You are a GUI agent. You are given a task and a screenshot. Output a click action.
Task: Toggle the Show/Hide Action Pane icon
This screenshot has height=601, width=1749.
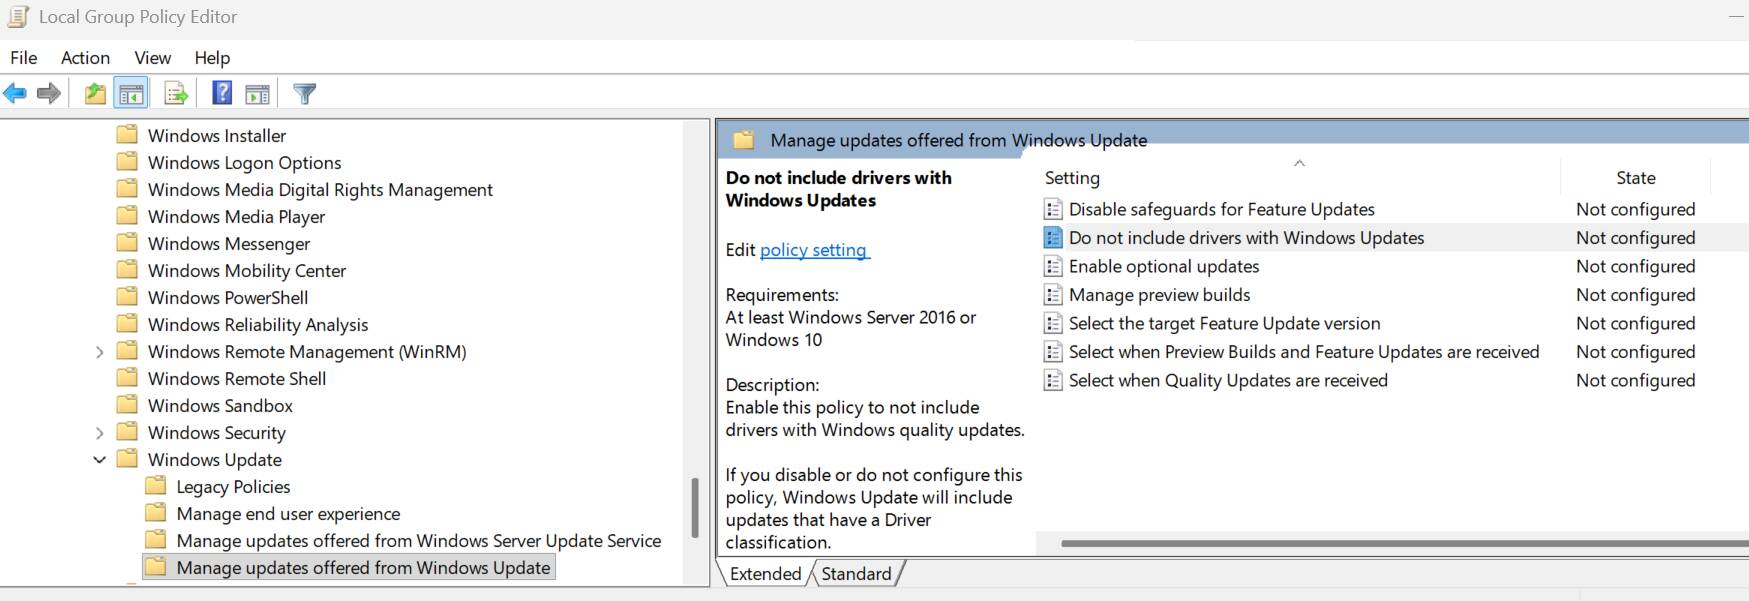257,94
